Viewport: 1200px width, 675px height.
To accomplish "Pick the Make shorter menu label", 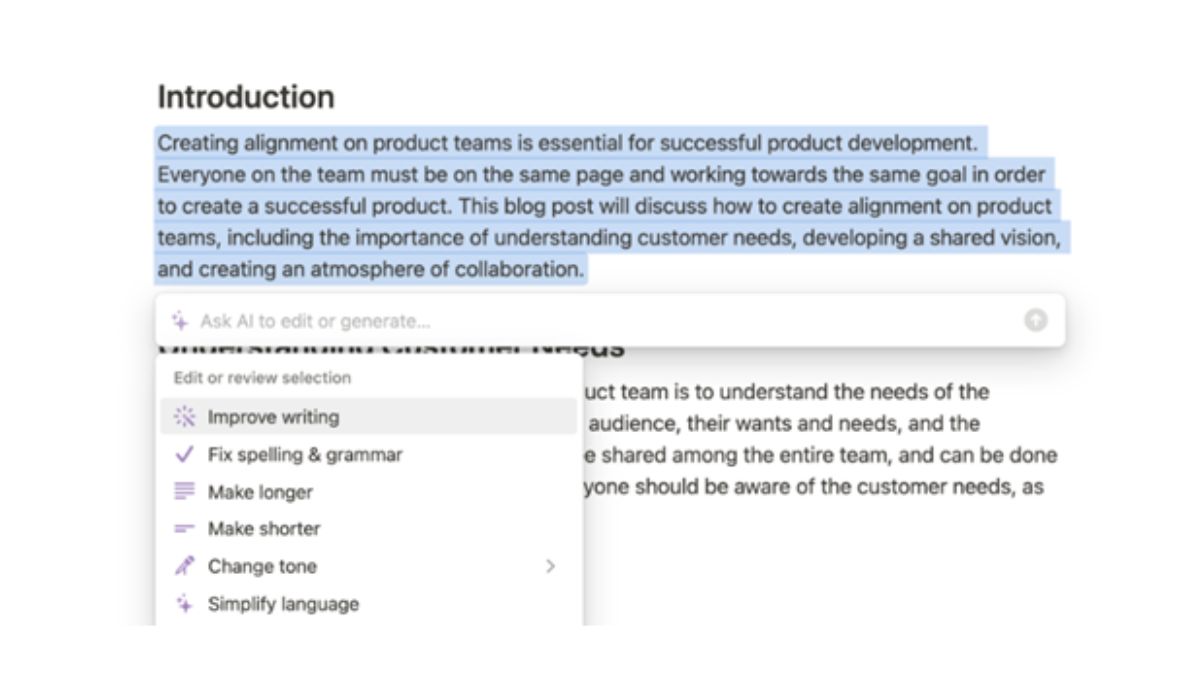I will [x=264, y=529].
